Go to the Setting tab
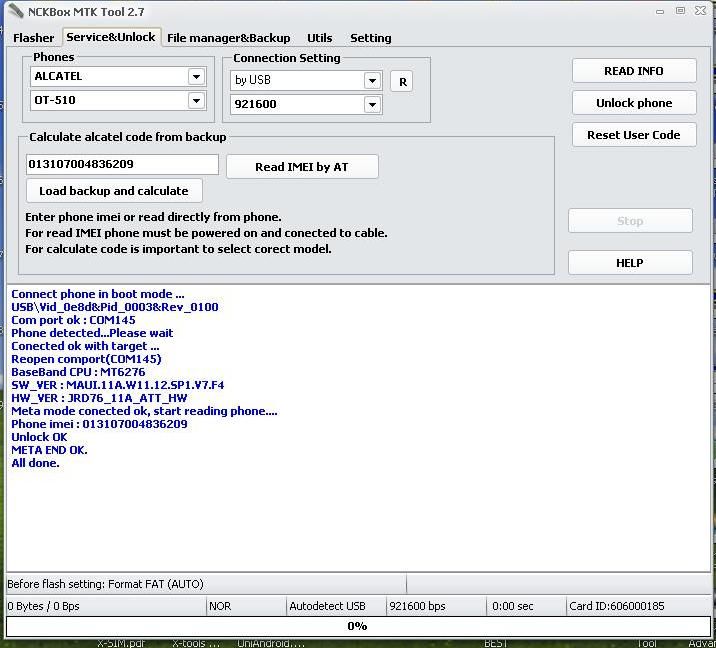The width and height of the screenshot is (716, 648). click(x=370, y=38)
